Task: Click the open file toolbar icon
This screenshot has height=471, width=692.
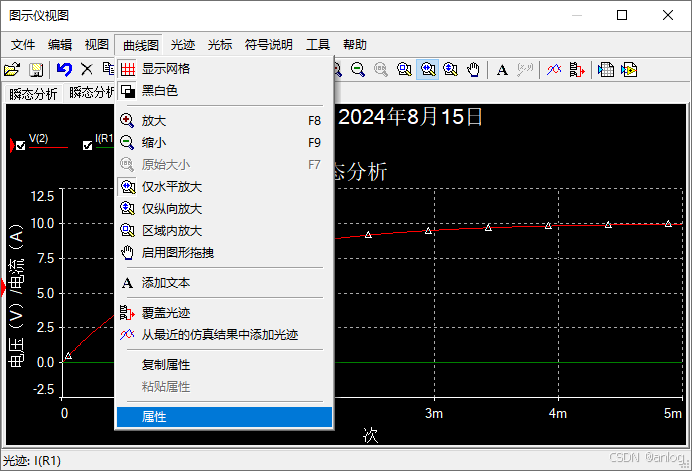Action: (x=12, y=70)
